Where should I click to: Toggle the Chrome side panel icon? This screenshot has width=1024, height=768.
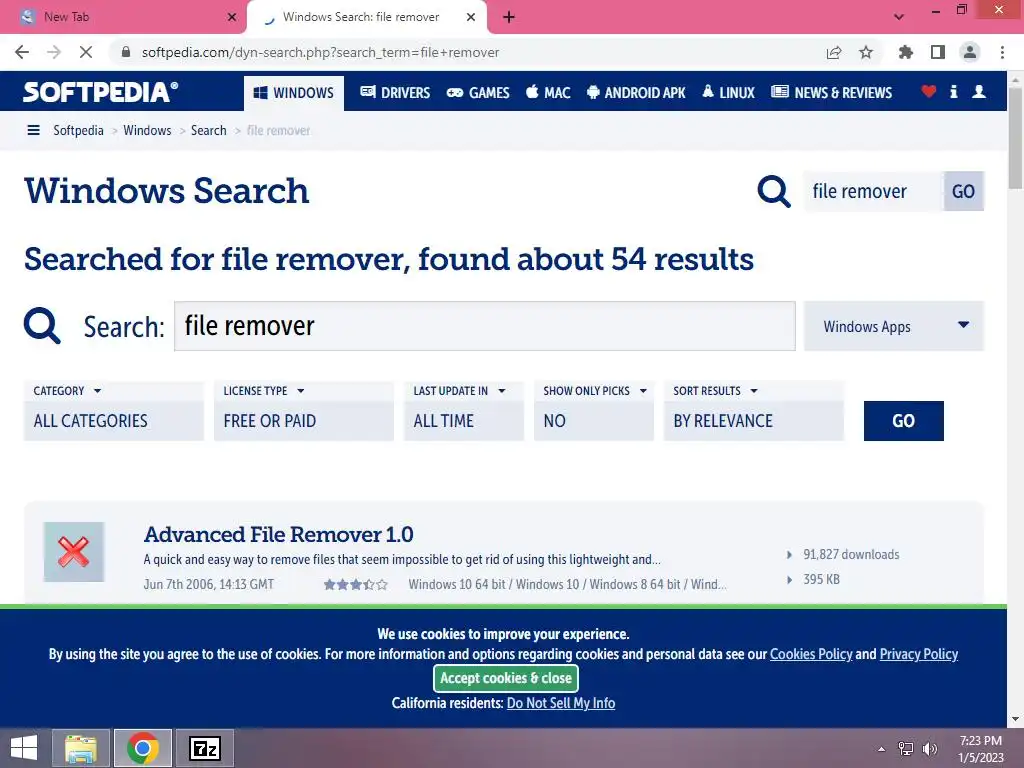tap(938, 52)
